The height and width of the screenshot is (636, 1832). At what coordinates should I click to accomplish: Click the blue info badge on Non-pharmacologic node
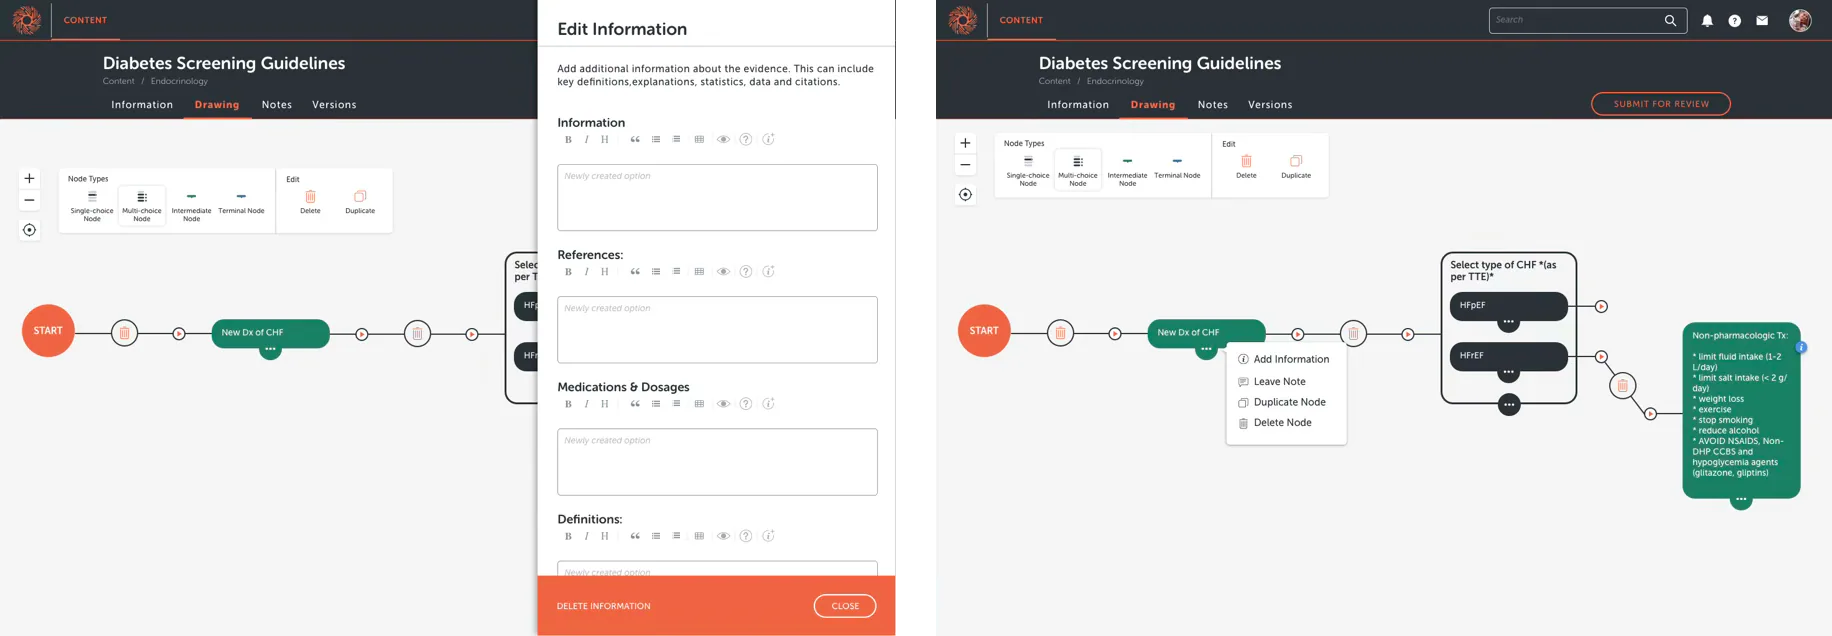pyautogui.click(x=1801, y=348)
